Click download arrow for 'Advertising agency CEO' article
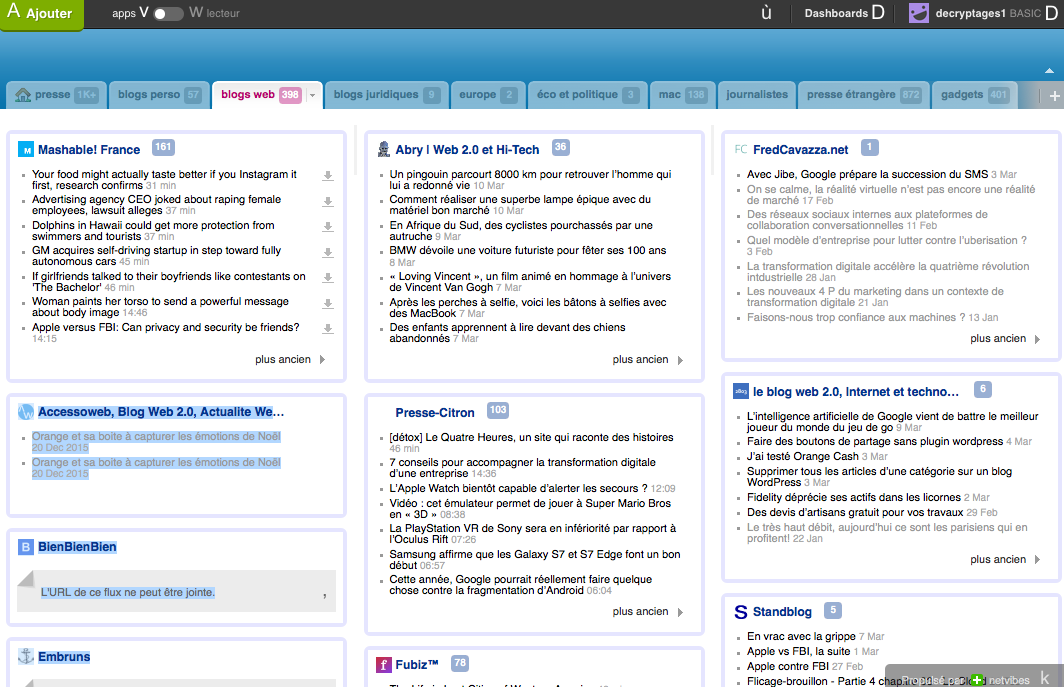The width and height of the screenshot is (1064, 687). [x=328, y=202]
